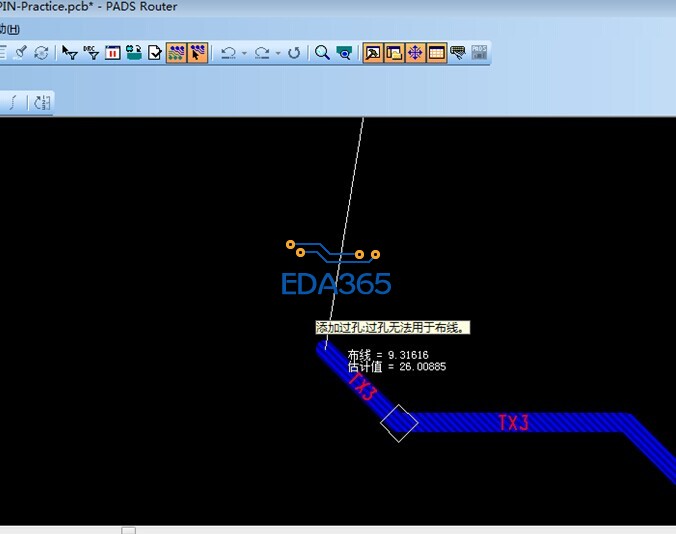
Task: Toggle the Output Window button
Action: pos(373,53)
